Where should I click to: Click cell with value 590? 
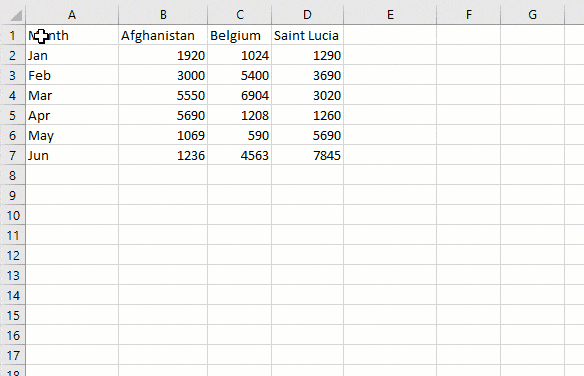[239, 136]
